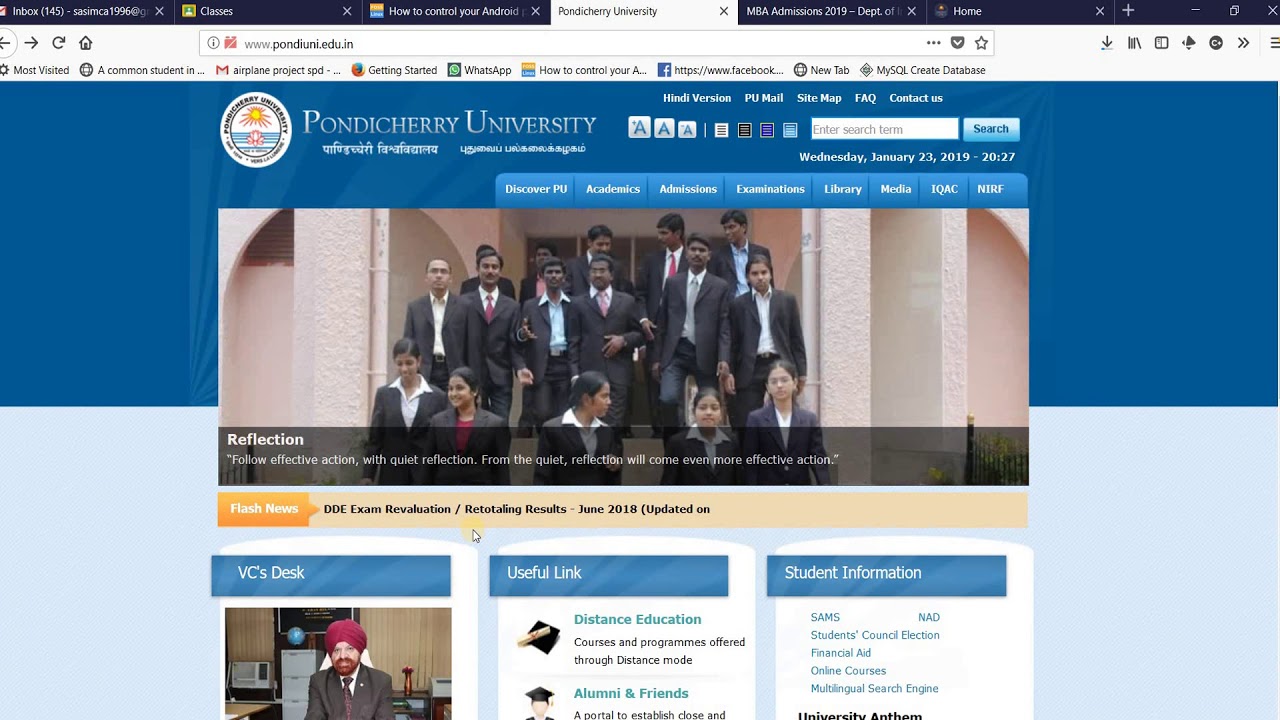This screenshot has width=1280, height=720.
Task: Save page to Pocket
Action: (x=957, y=43)
